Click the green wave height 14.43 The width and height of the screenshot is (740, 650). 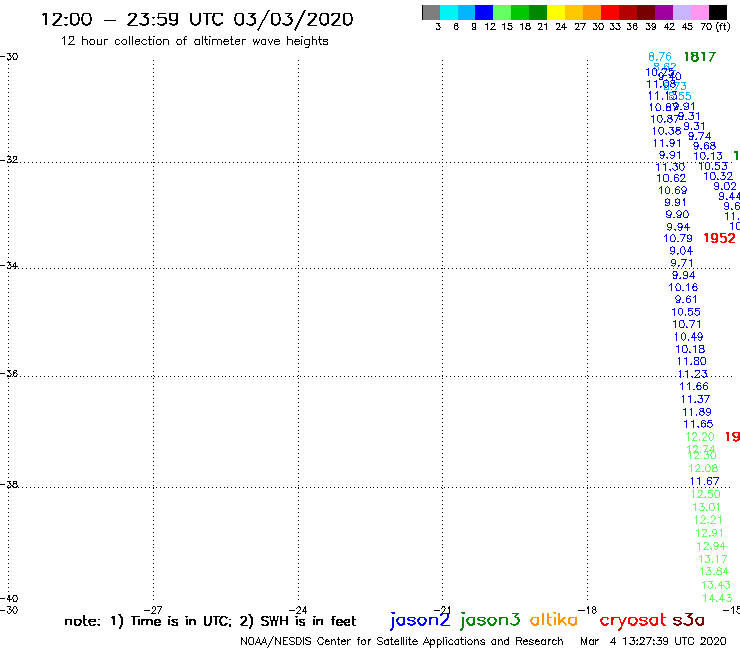[717, 599]
